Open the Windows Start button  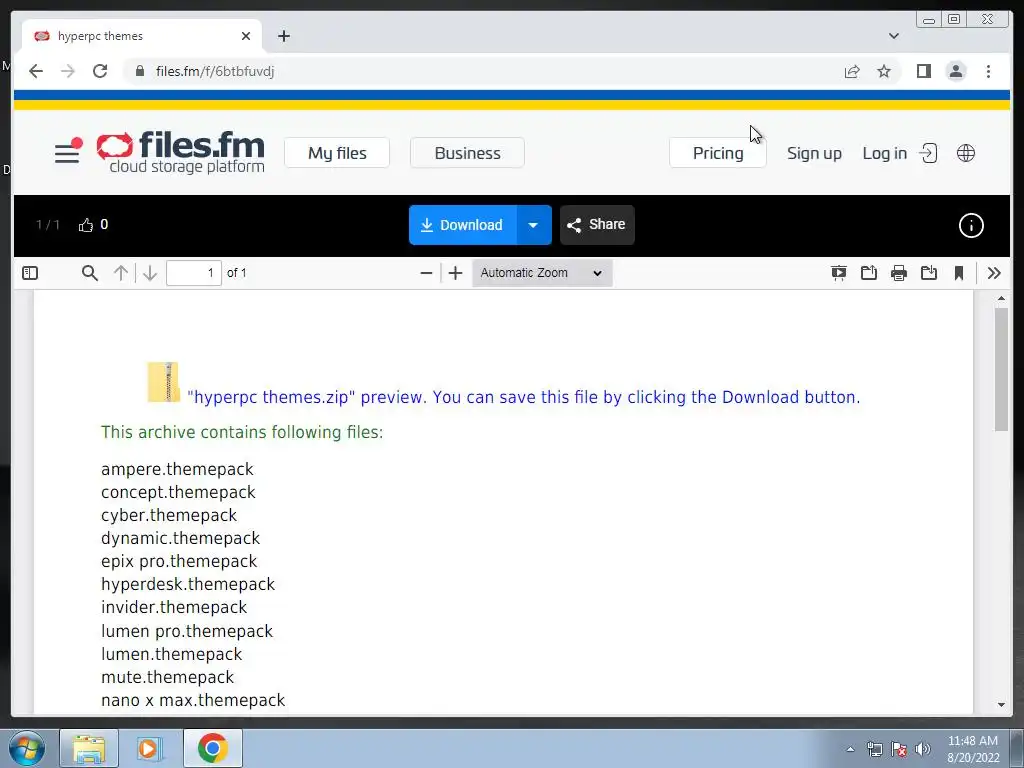[26, 748]
